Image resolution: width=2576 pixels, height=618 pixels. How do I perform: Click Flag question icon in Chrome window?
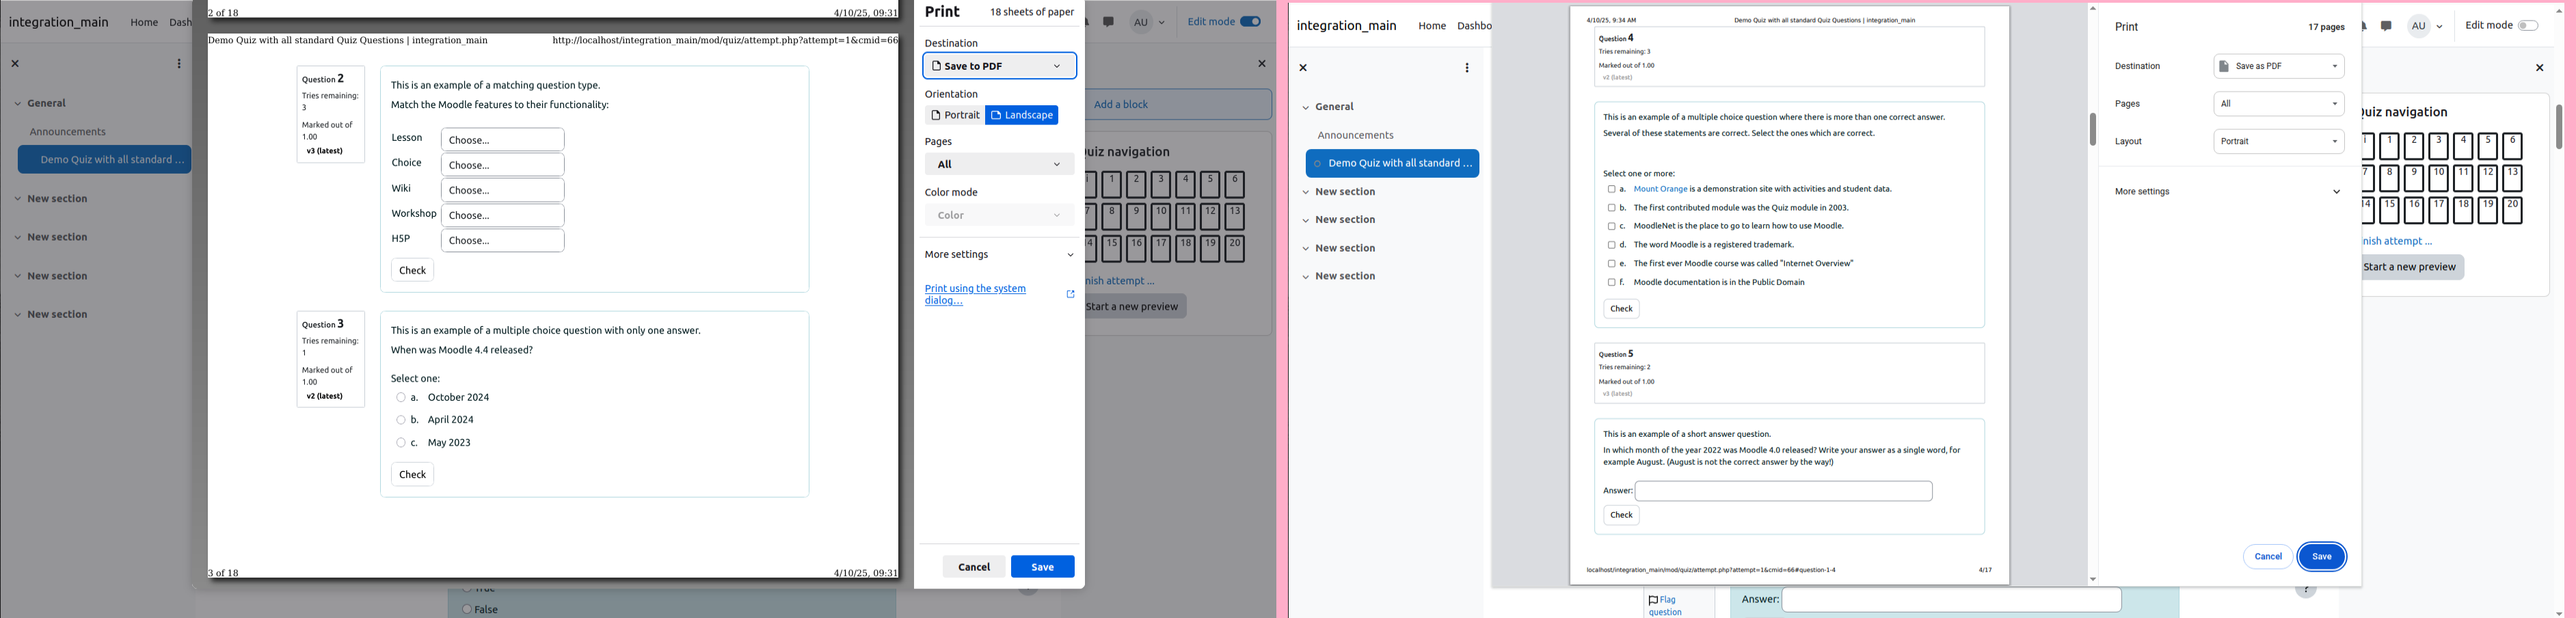(x=1654, y=600)
